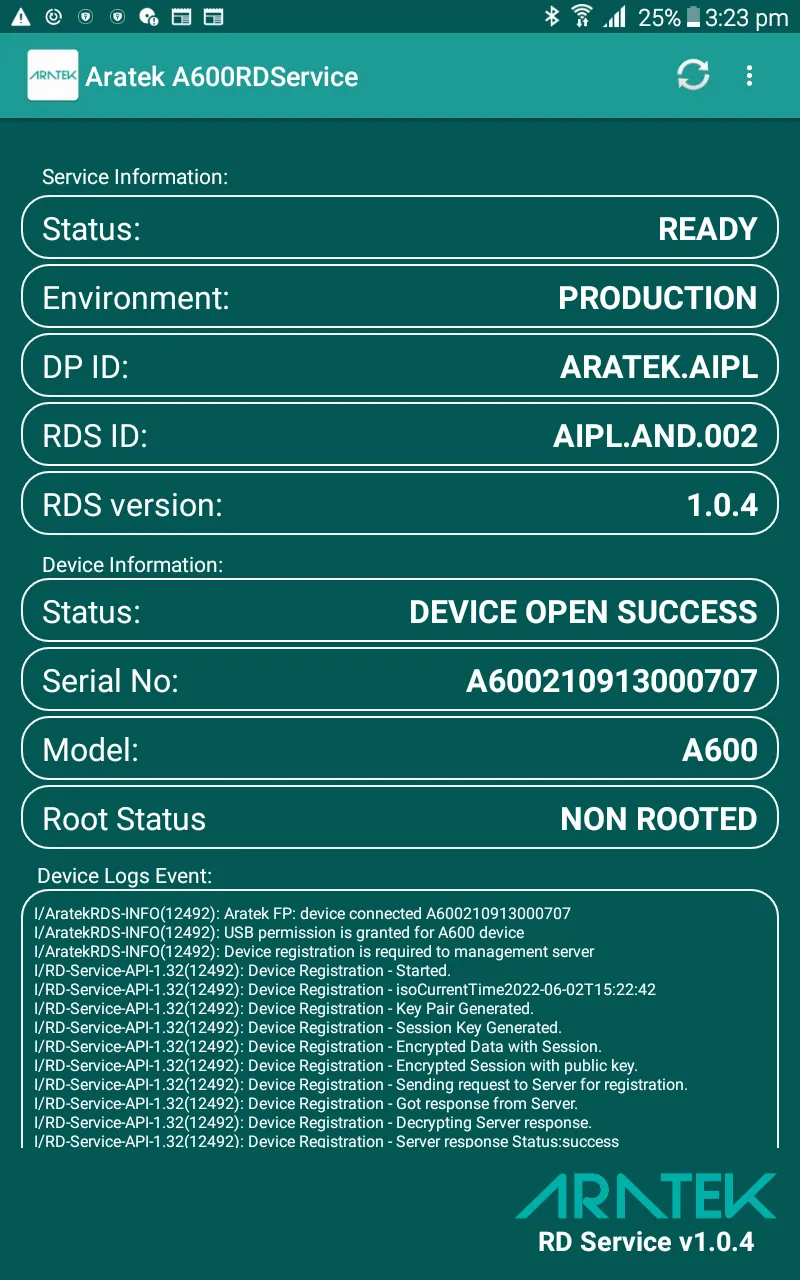Select the DP ID ARATEK.AIPL field

tap(398, 366)
